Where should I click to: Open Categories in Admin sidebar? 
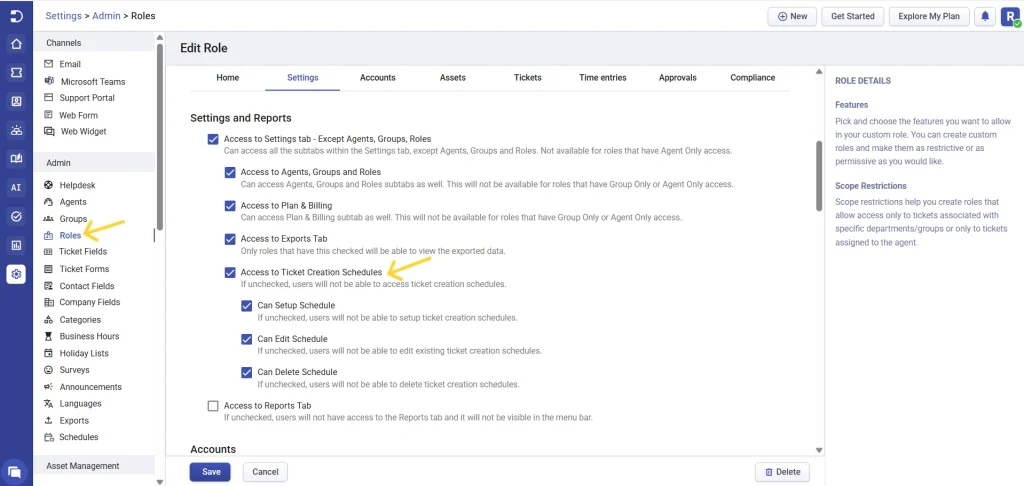point(80,320)
